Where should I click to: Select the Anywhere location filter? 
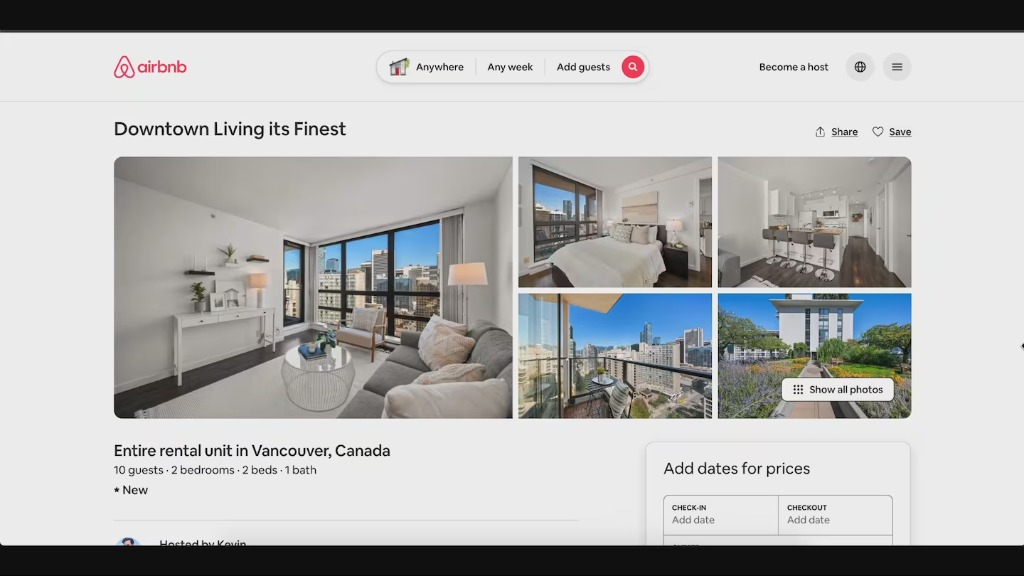pyautogui.click(x=440, y=67)
